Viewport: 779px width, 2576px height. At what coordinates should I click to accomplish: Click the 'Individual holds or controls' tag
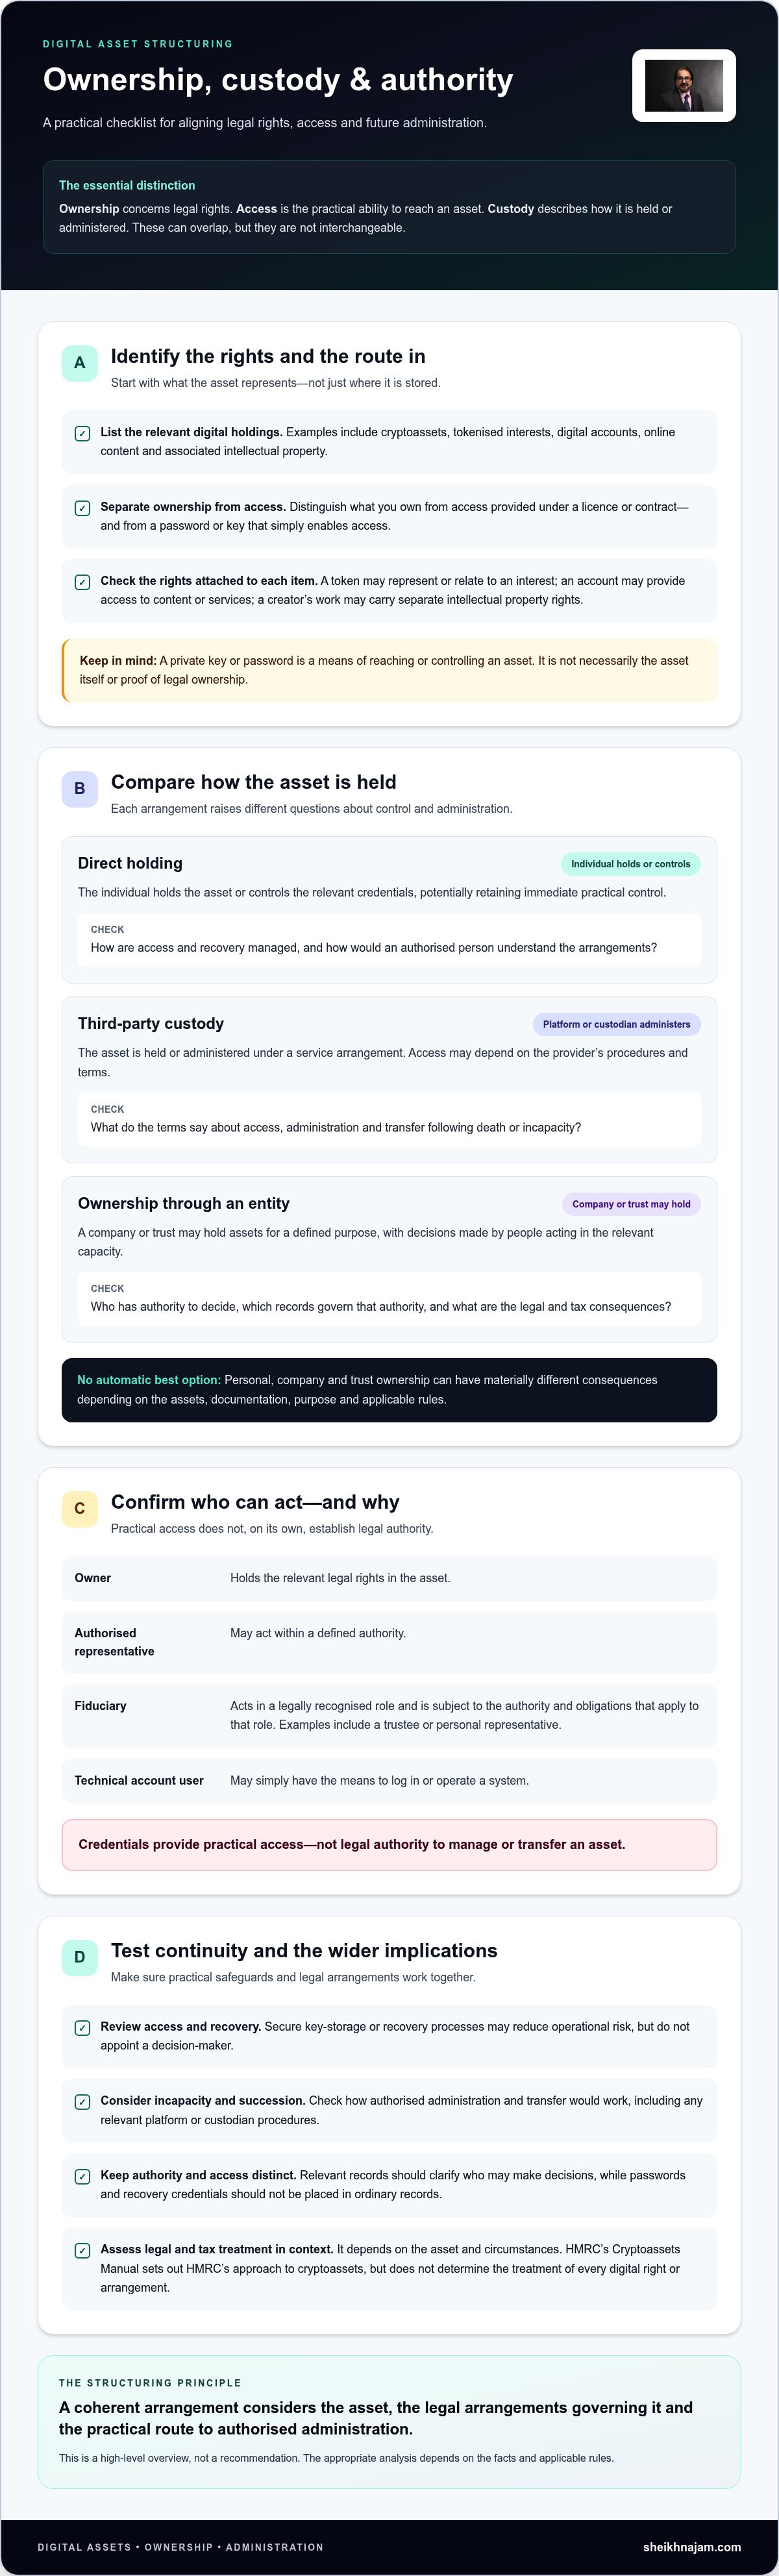tap(630, 864)
